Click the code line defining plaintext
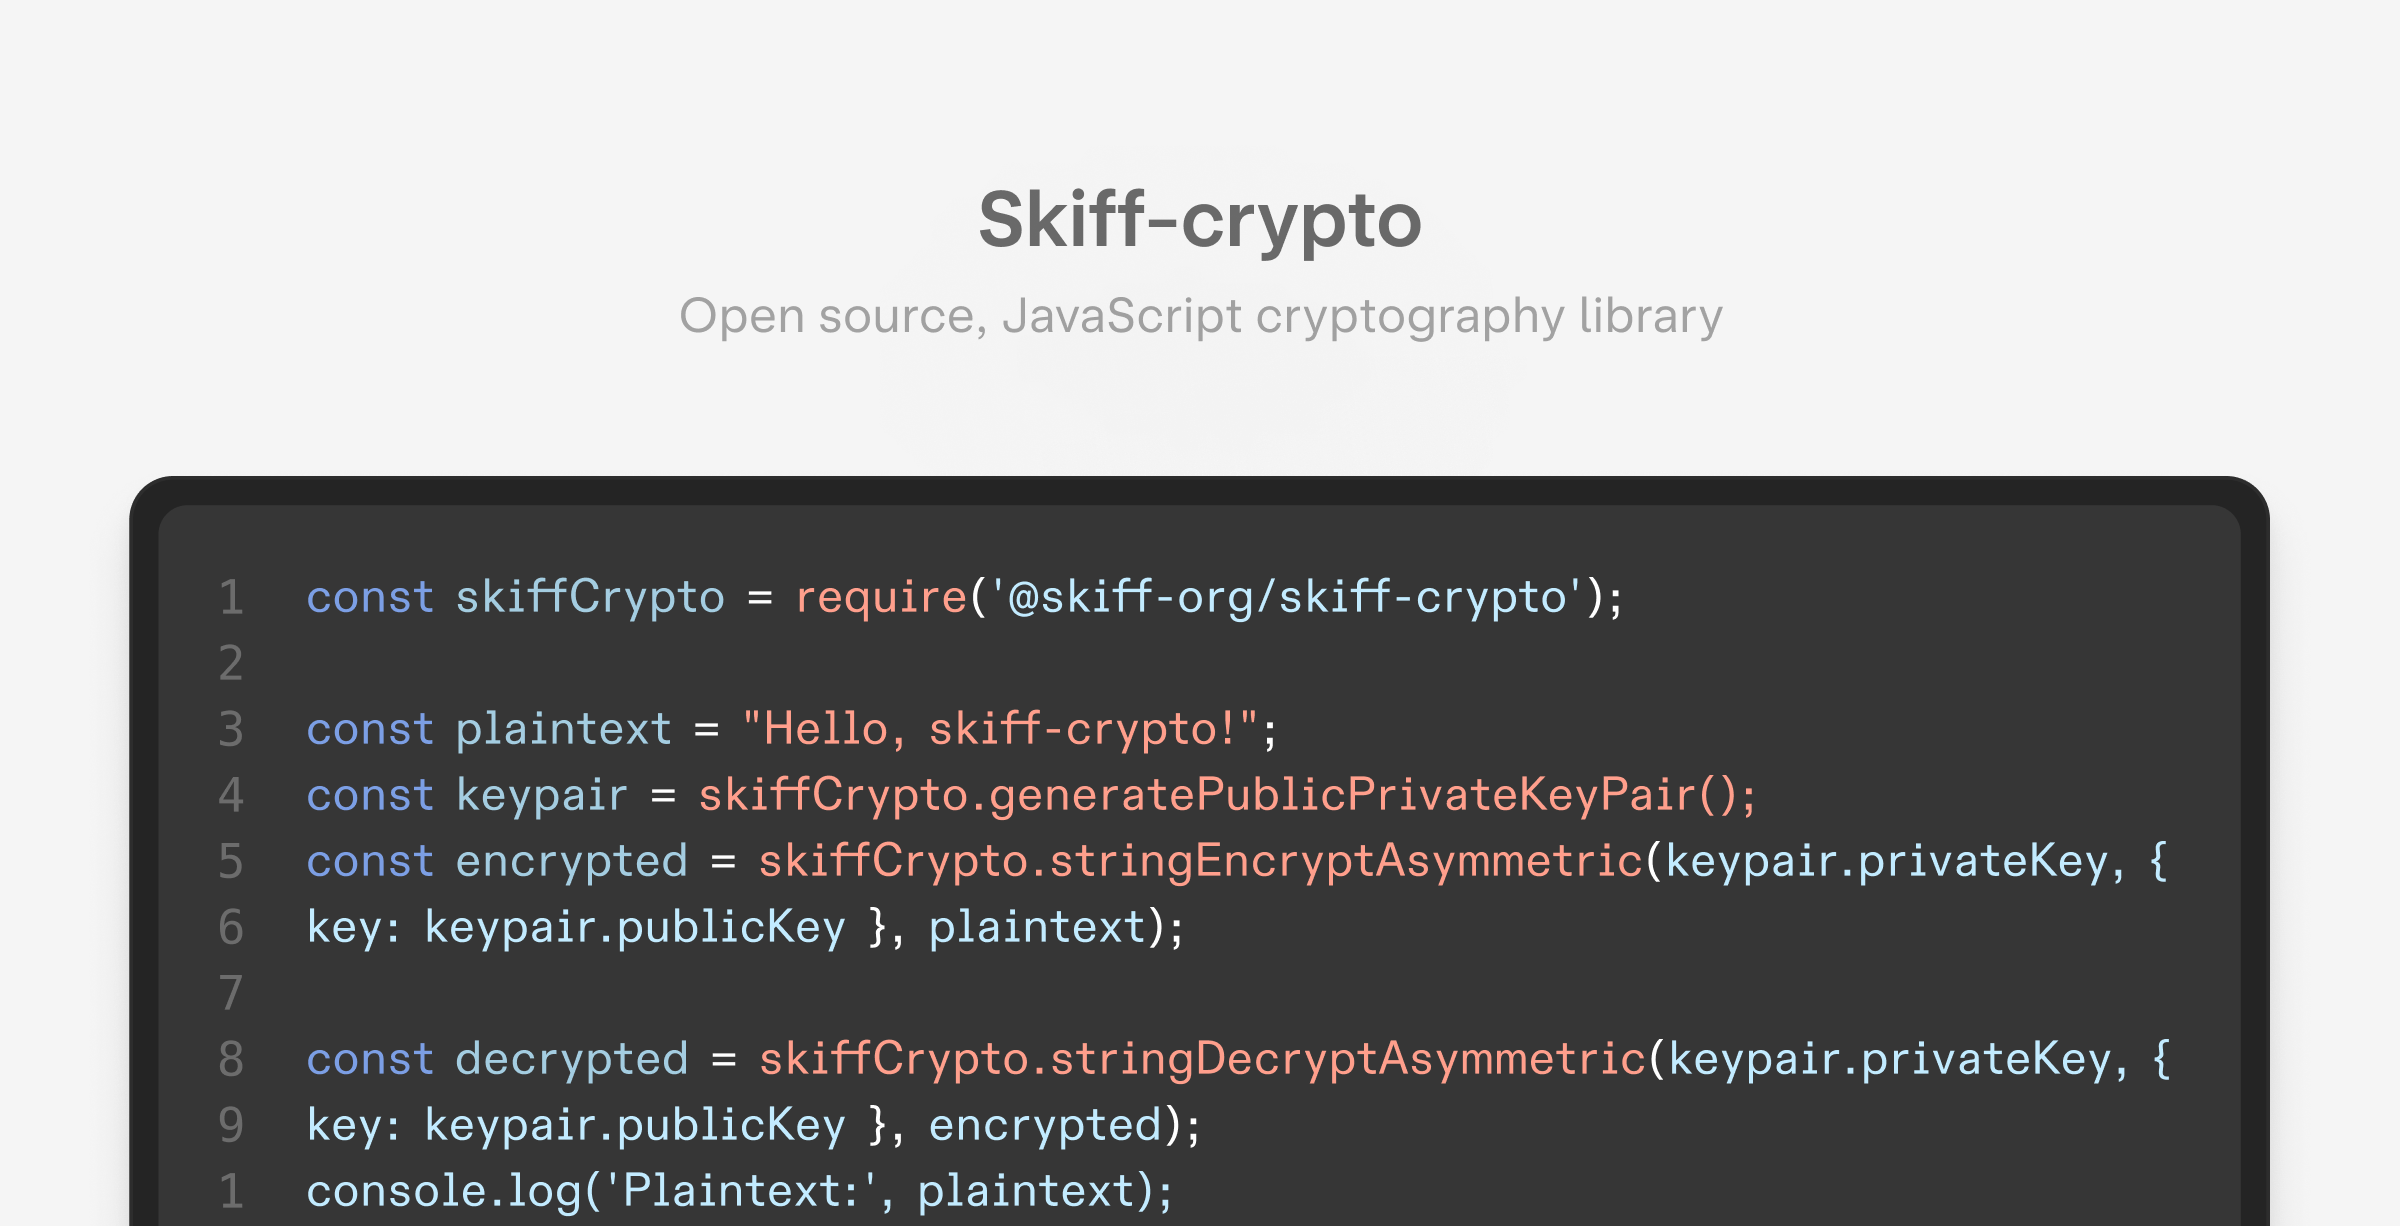 792,730
